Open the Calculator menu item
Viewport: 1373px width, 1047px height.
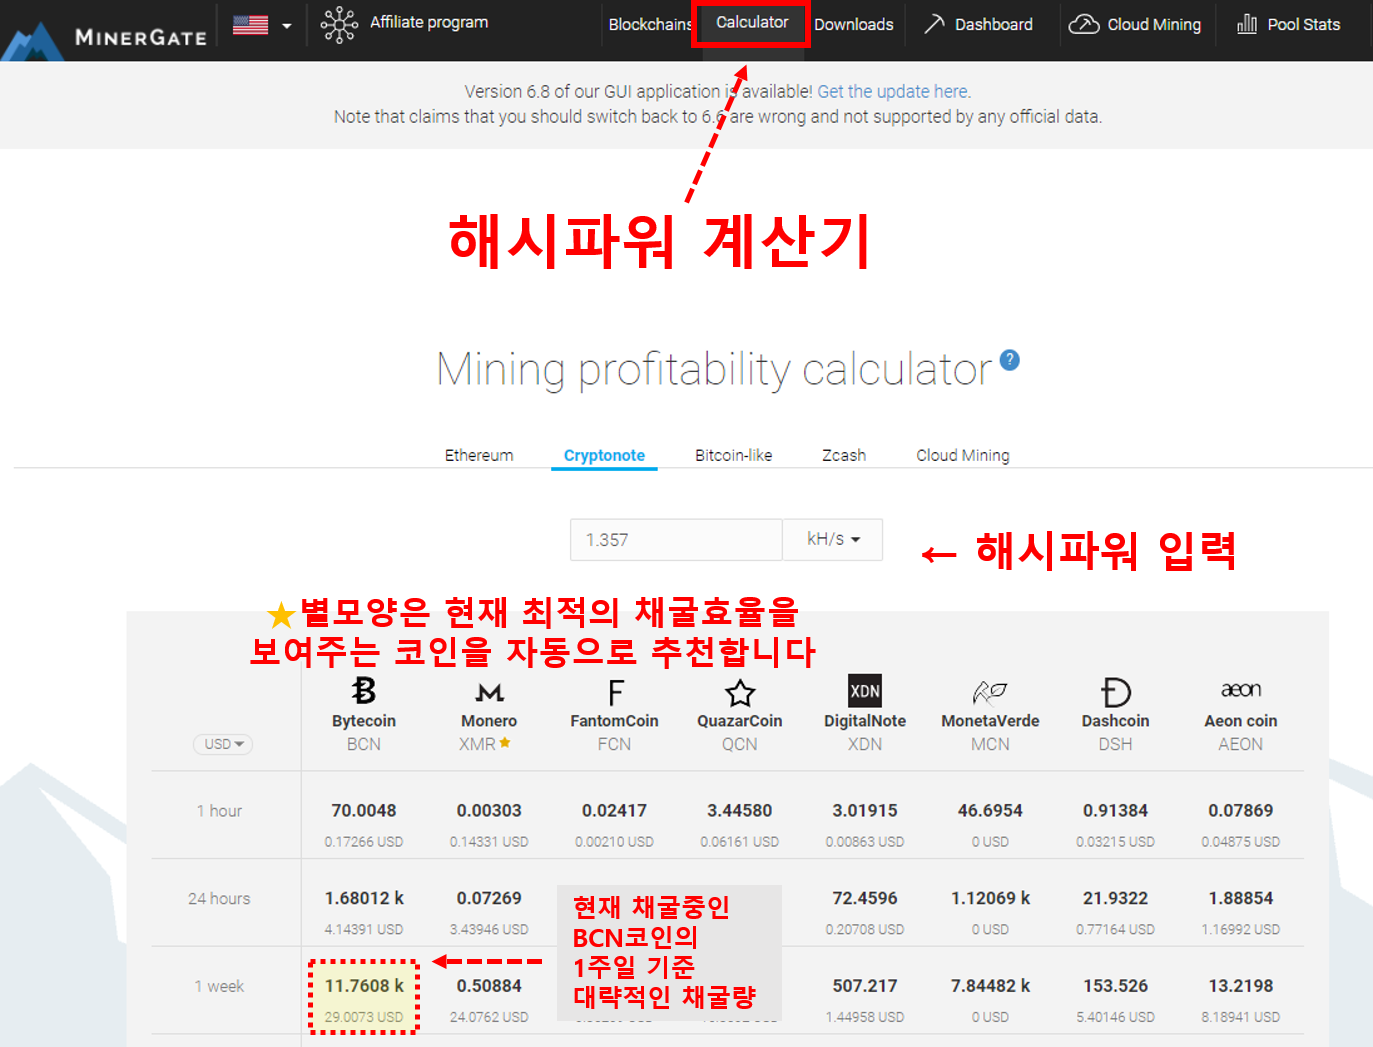pyautogui.click(x=752, y=22)
